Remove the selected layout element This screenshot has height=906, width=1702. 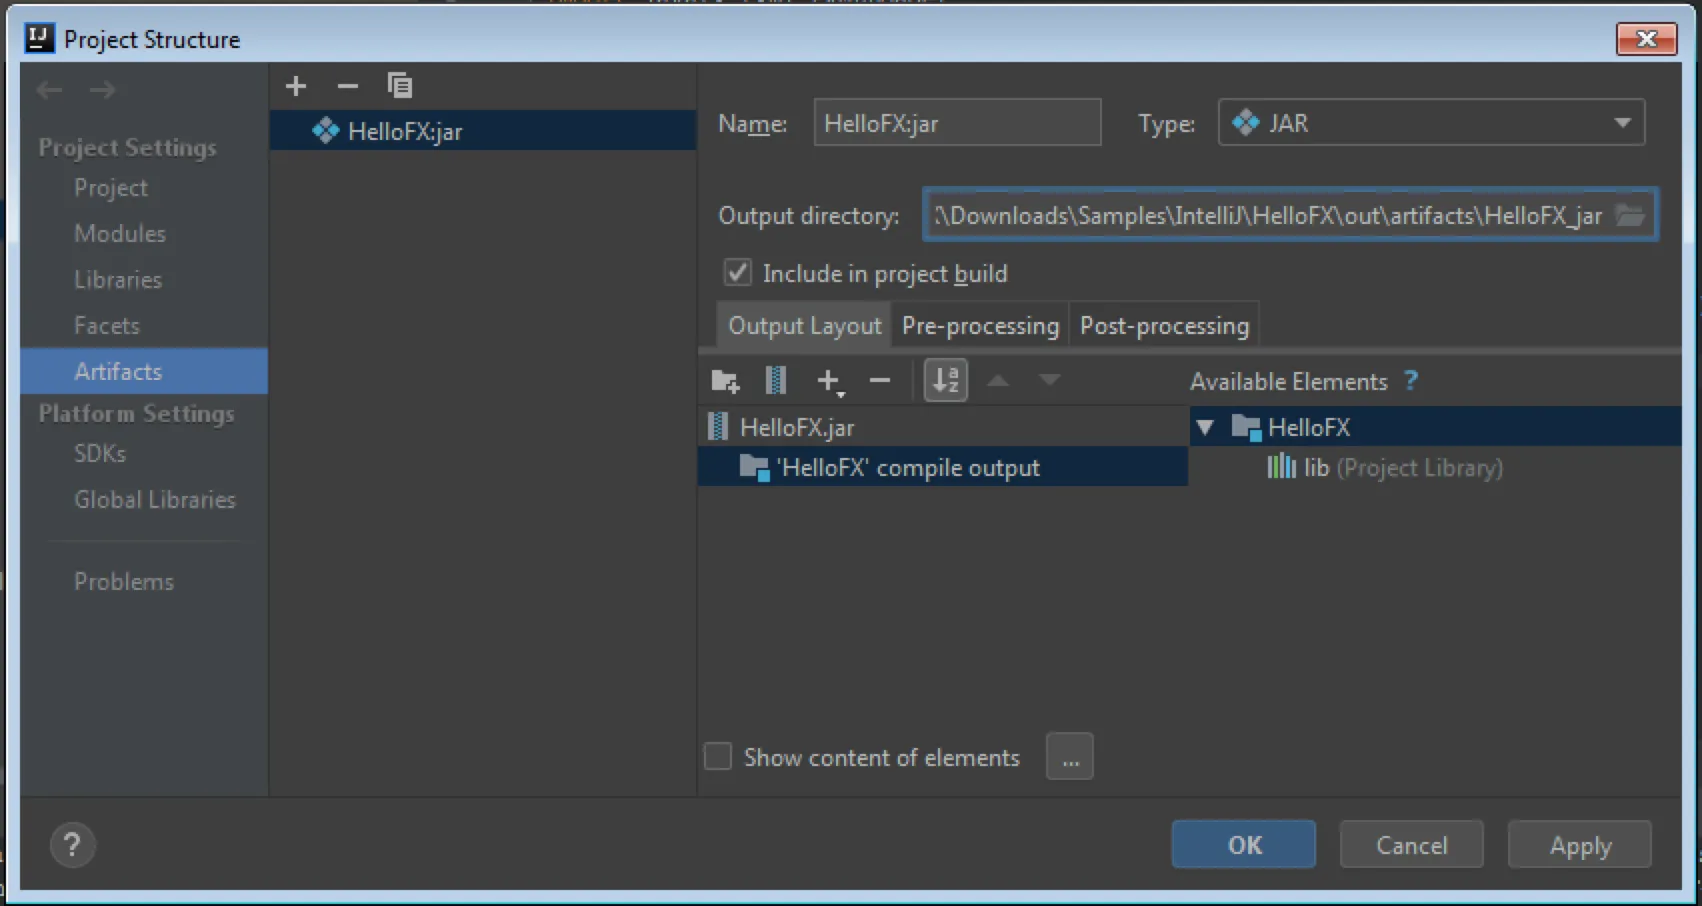point(880,381)
